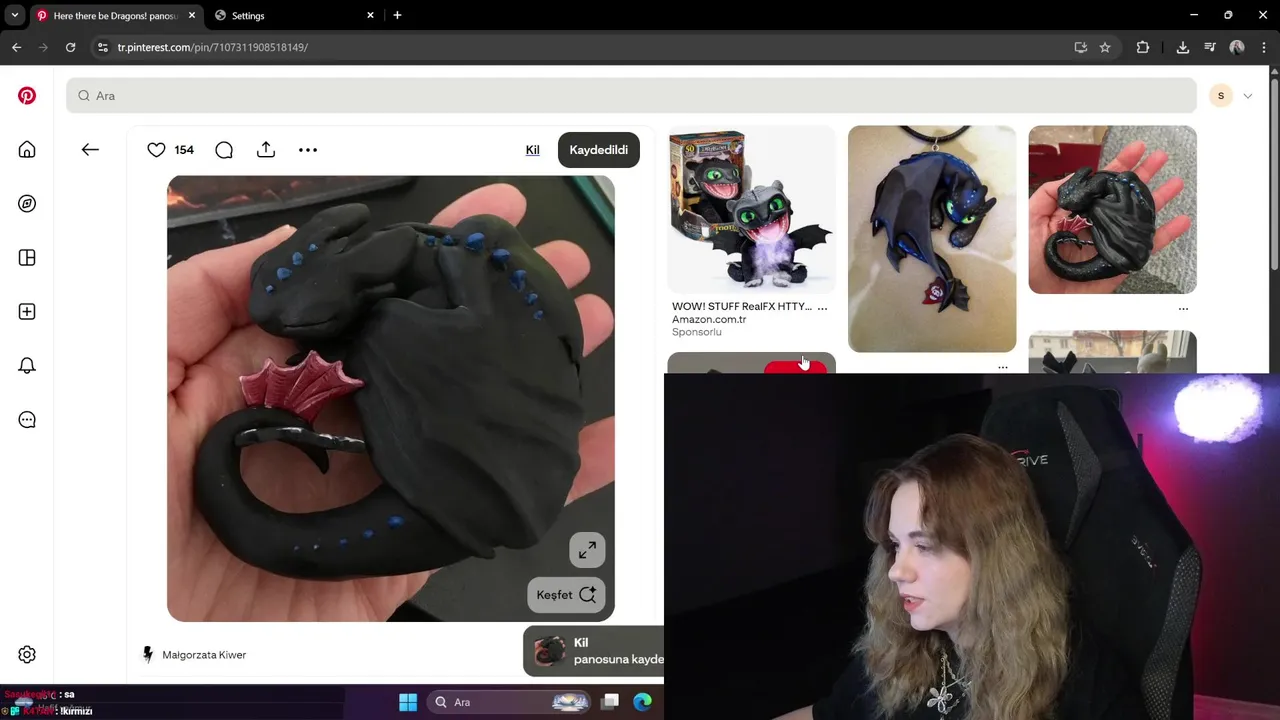Open the blue dragon necklace pin
The height and width of the screenshot is (720, 1280).
[932, 239]
